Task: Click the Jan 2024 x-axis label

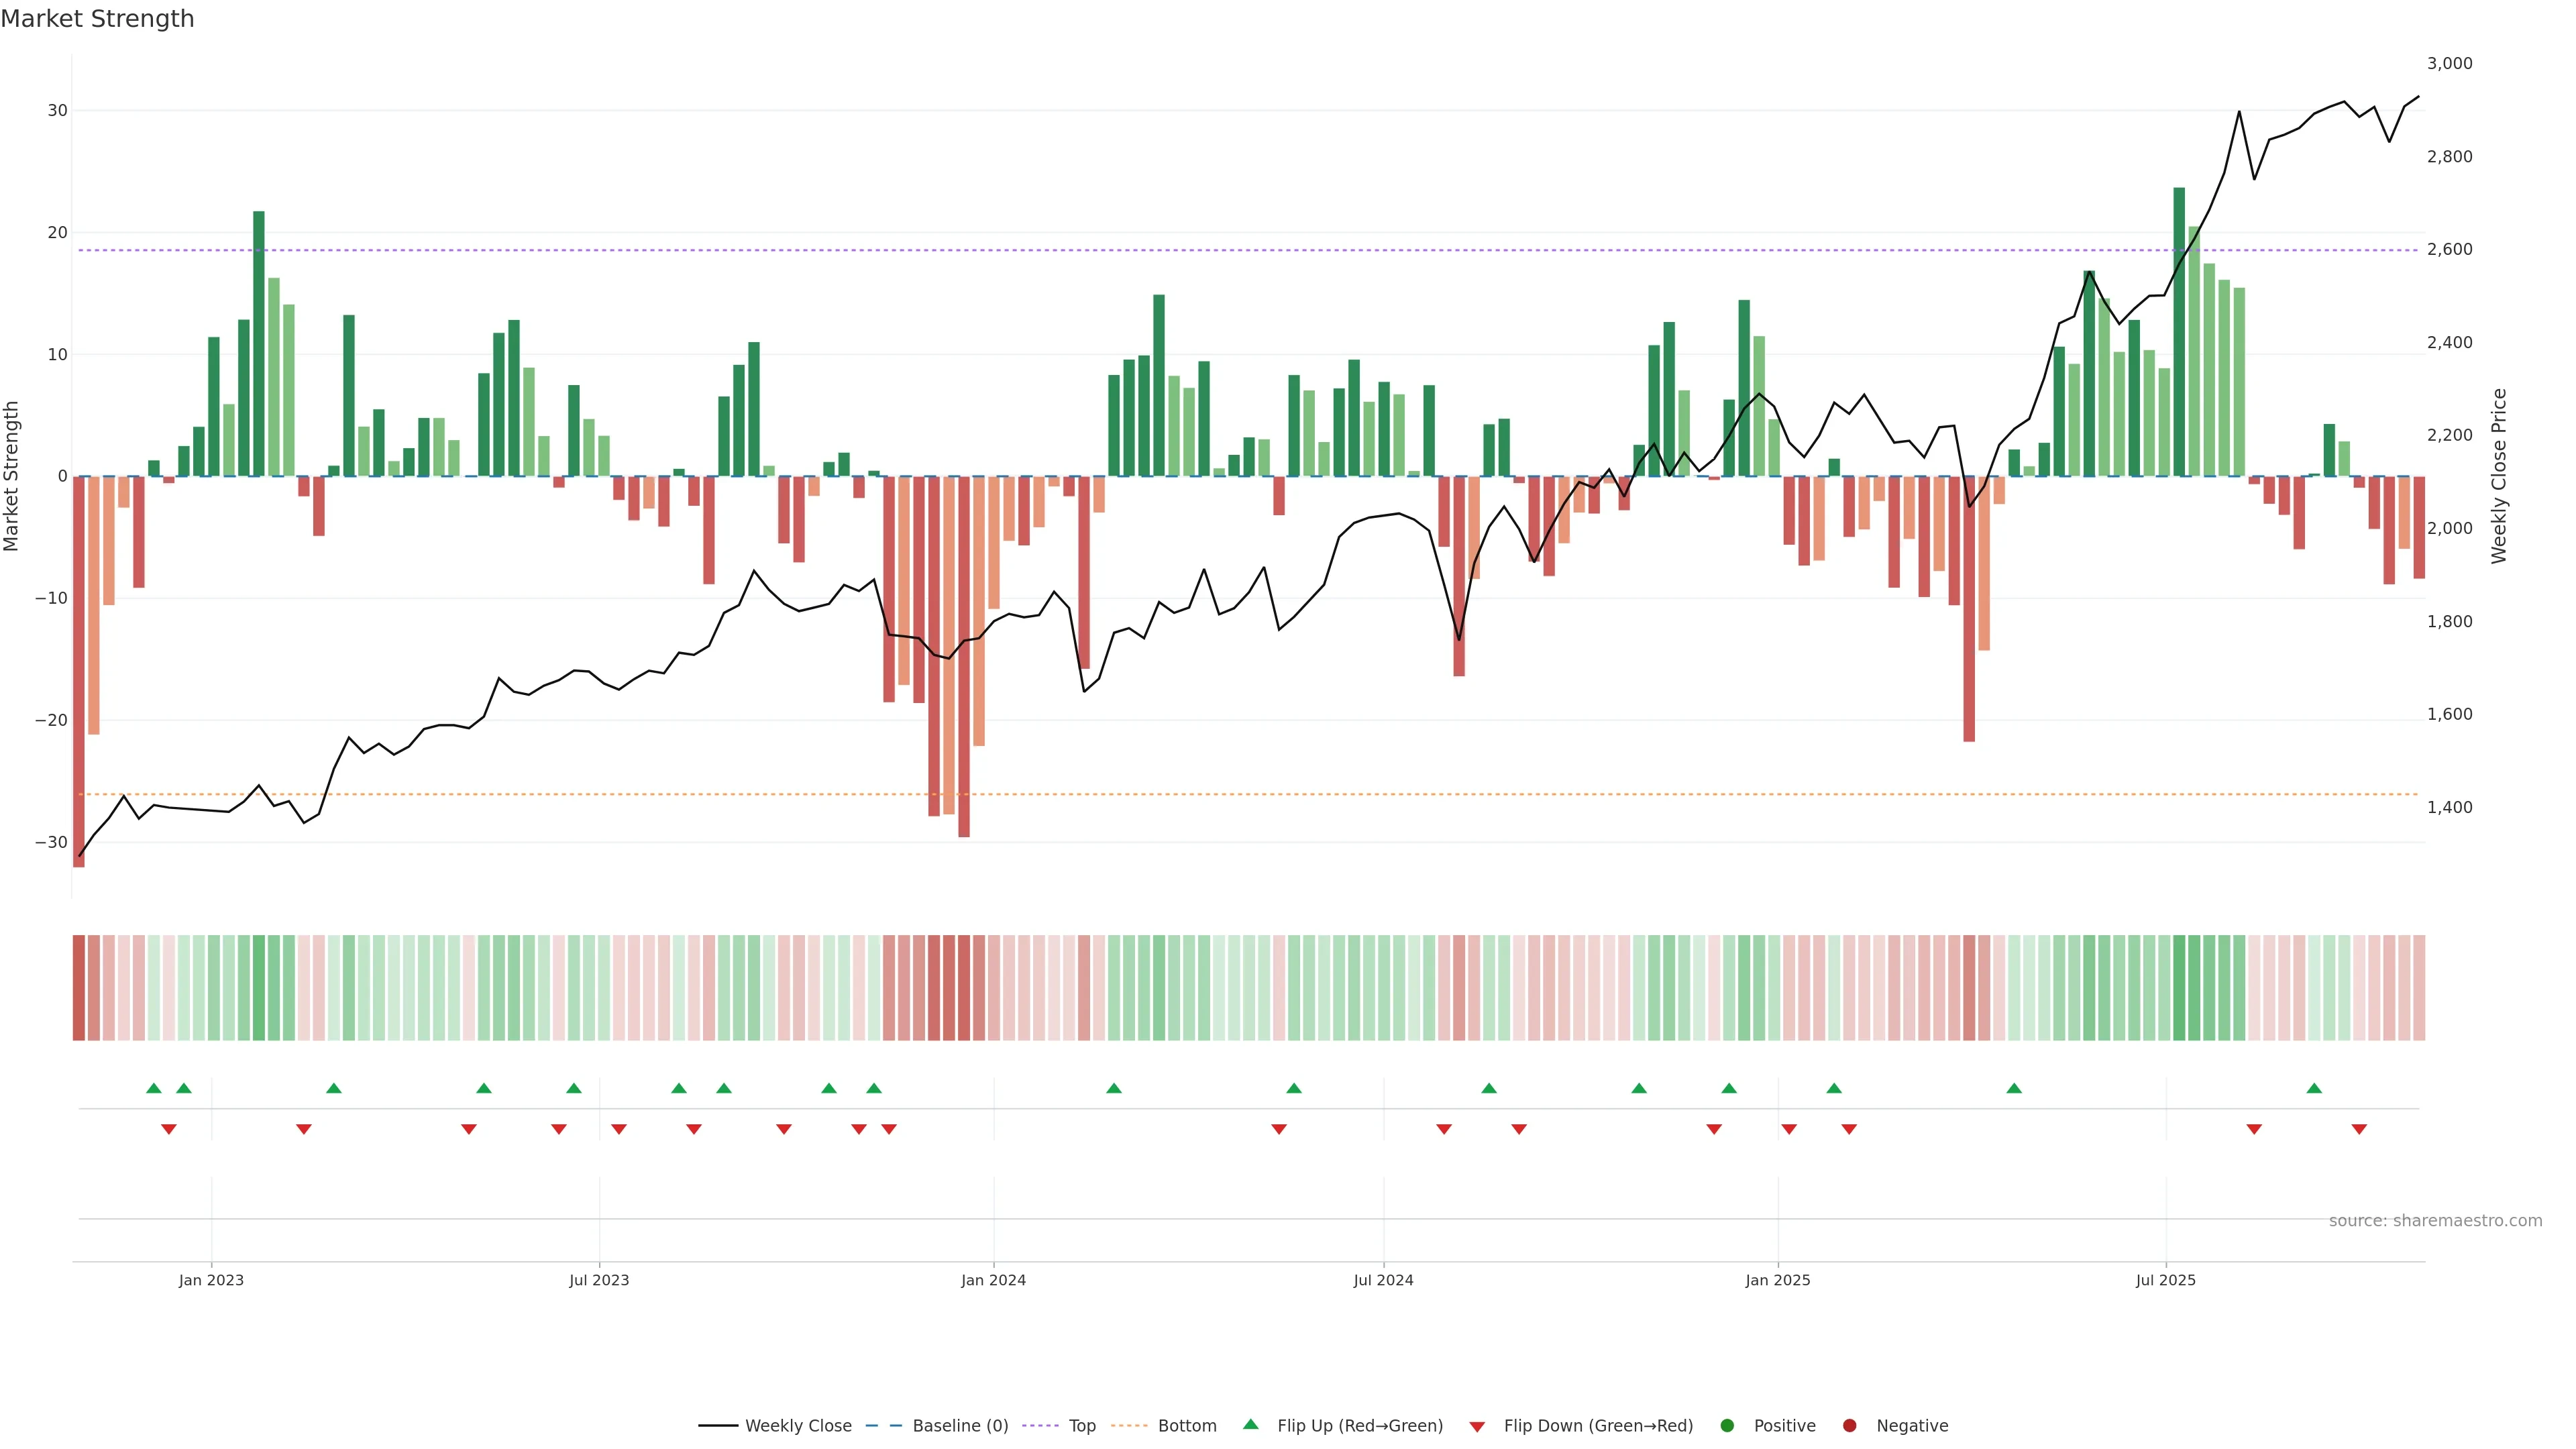Action: point(993,1280)
